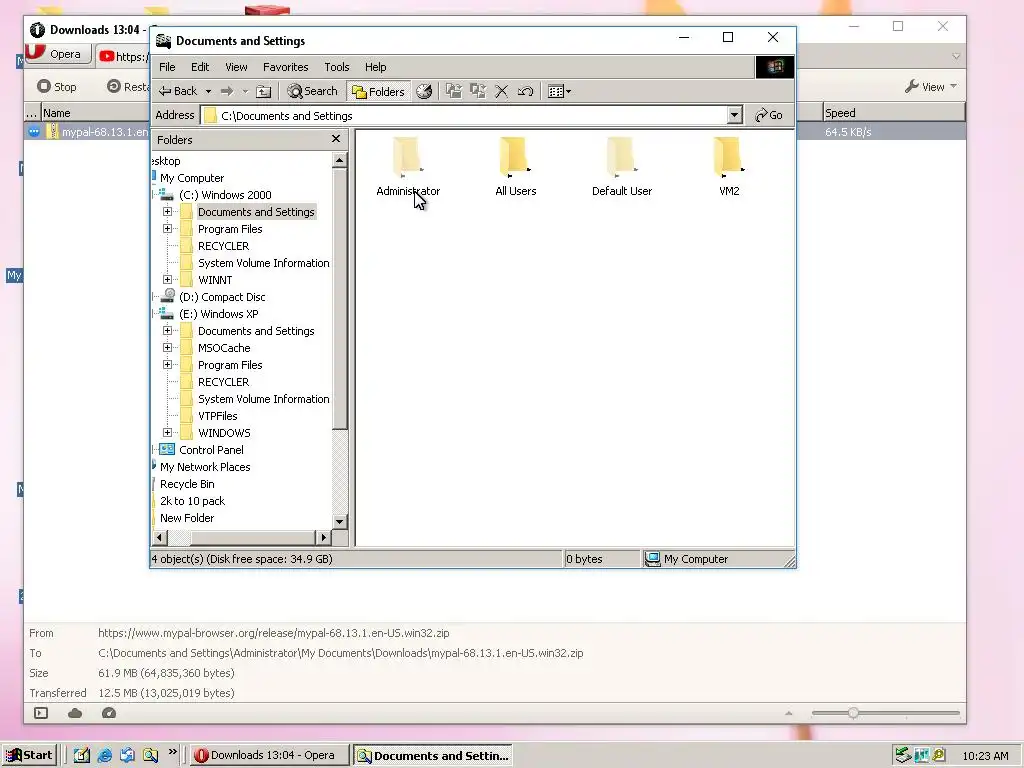
Task: Open Show Desktop in Quick Launch
Action: (x=82, y=756)
